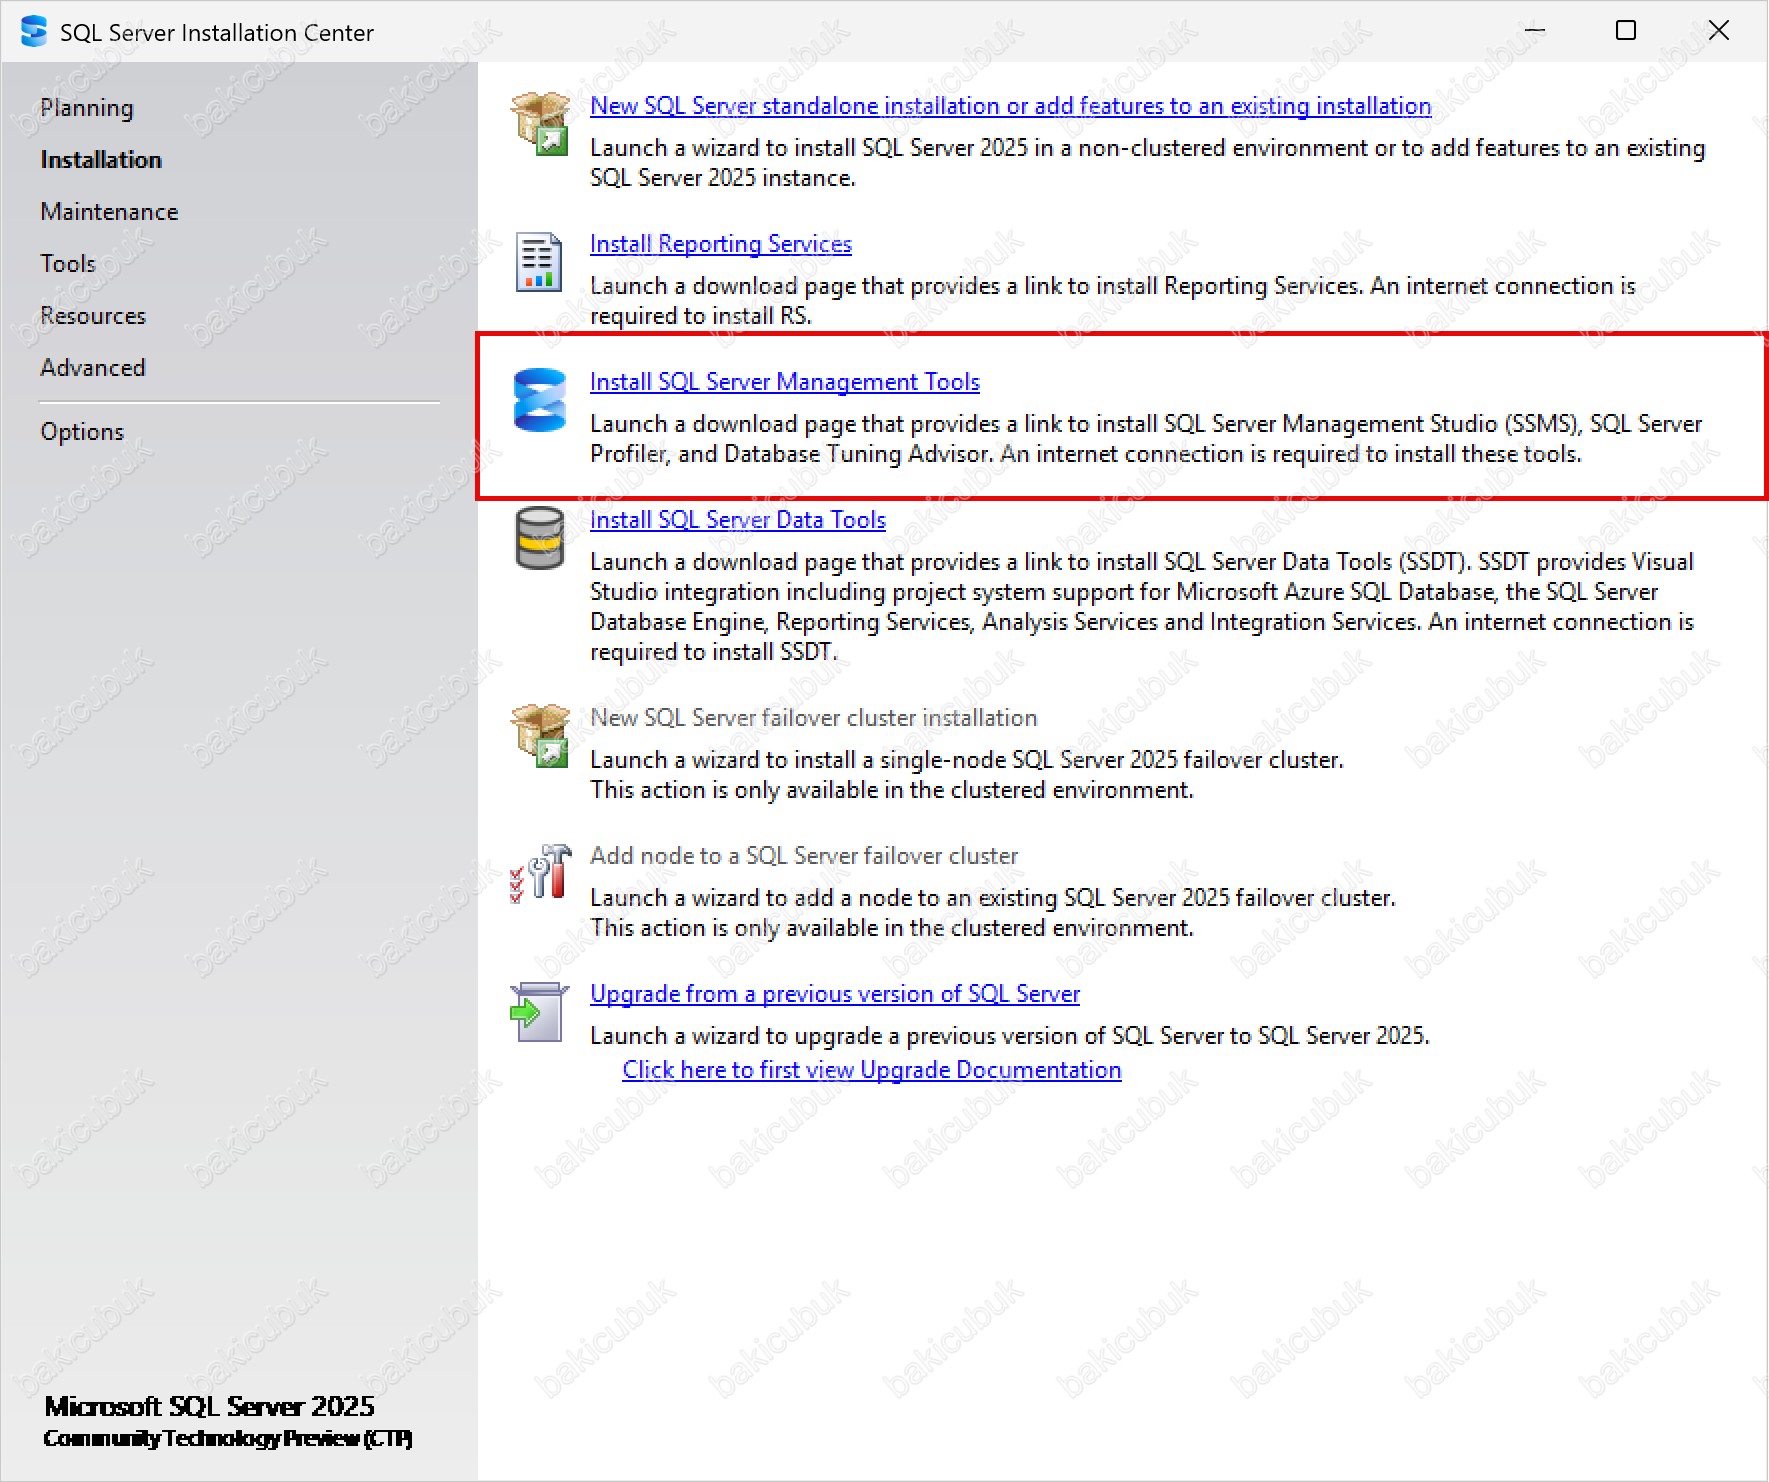
Task: Click the Data Tools database cylinder icon
Action: tap(540, 538)
